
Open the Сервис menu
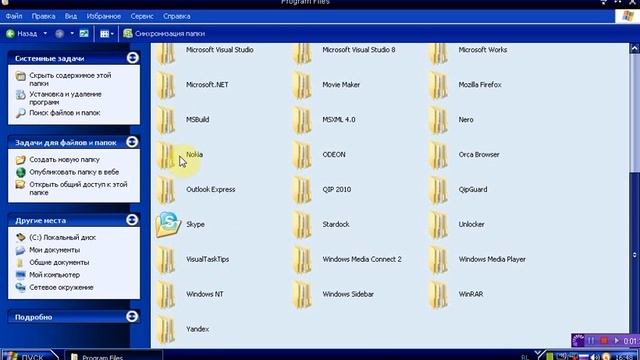[142, 16]
